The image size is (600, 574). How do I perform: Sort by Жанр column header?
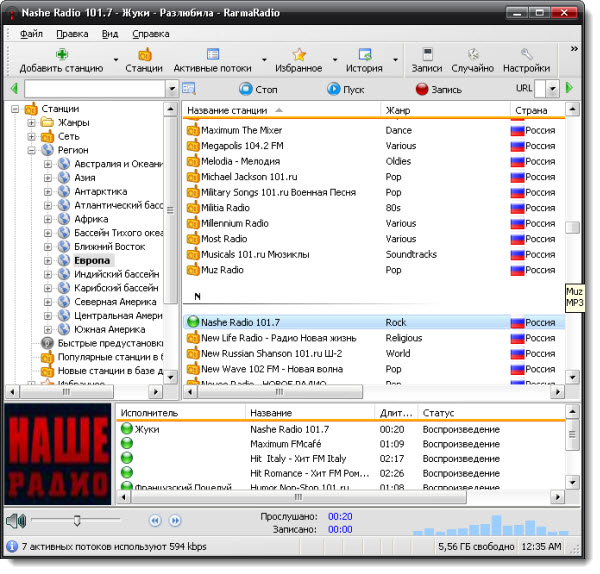point(399,109)
